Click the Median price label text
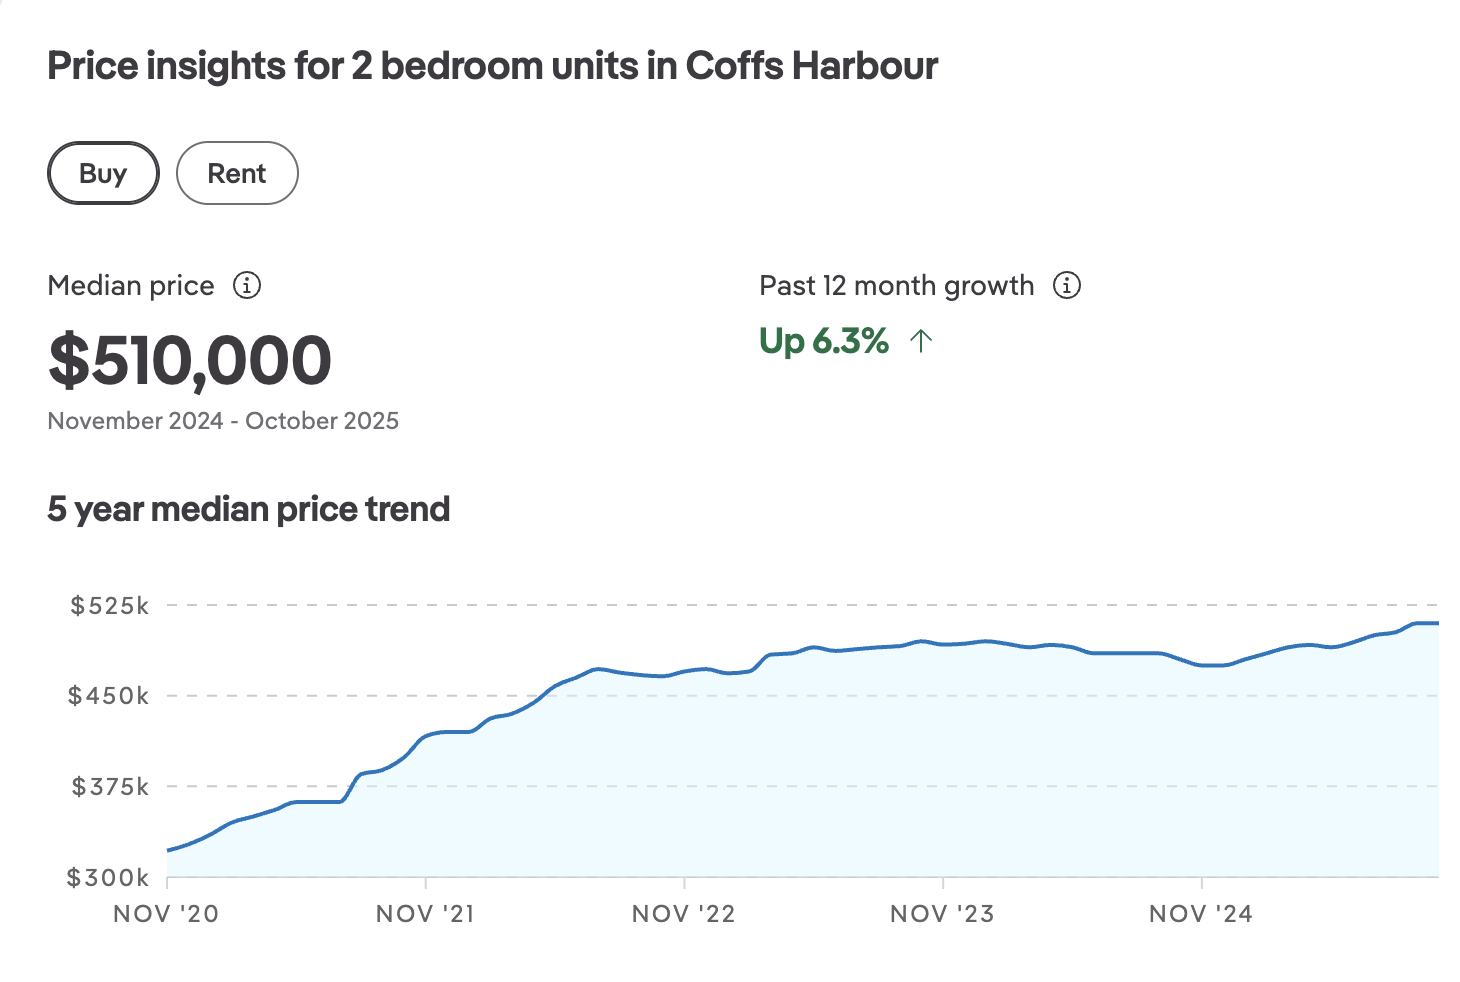1460x982 pixels. (x=131, y=286)
